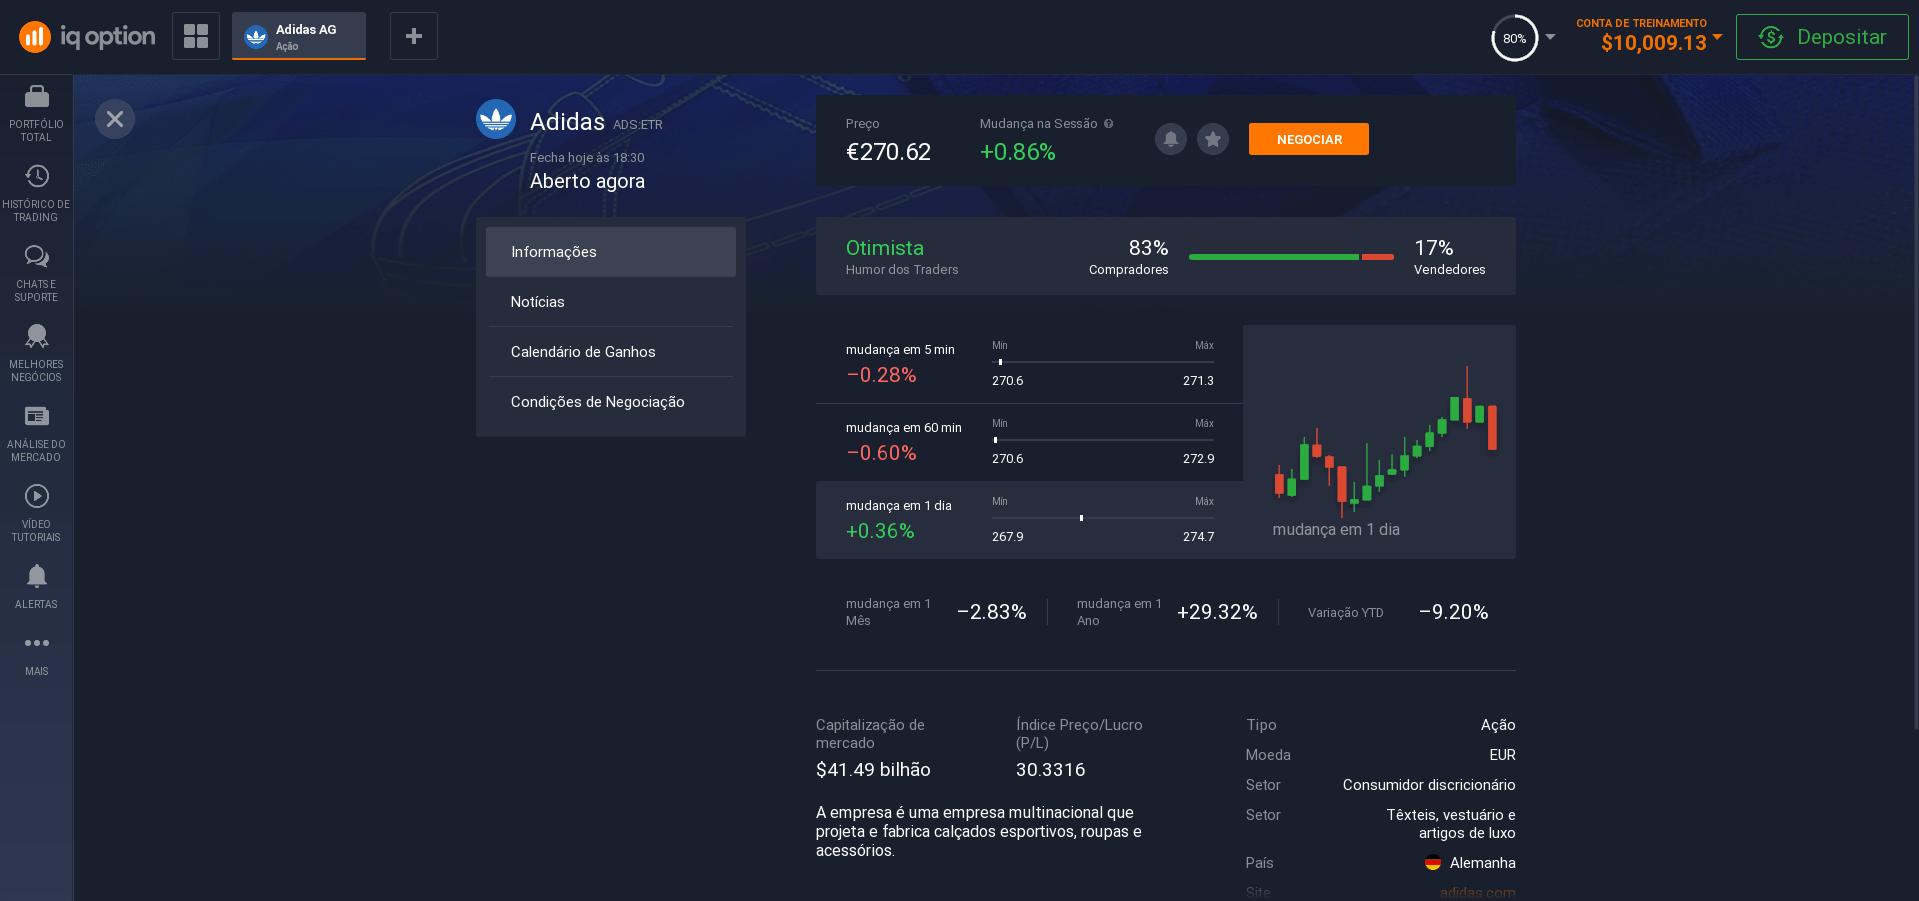The width and height of the screenshot is (1919, 901).
Task: Click the Otimista trader mood label
Action: click(x=884, y=248)
